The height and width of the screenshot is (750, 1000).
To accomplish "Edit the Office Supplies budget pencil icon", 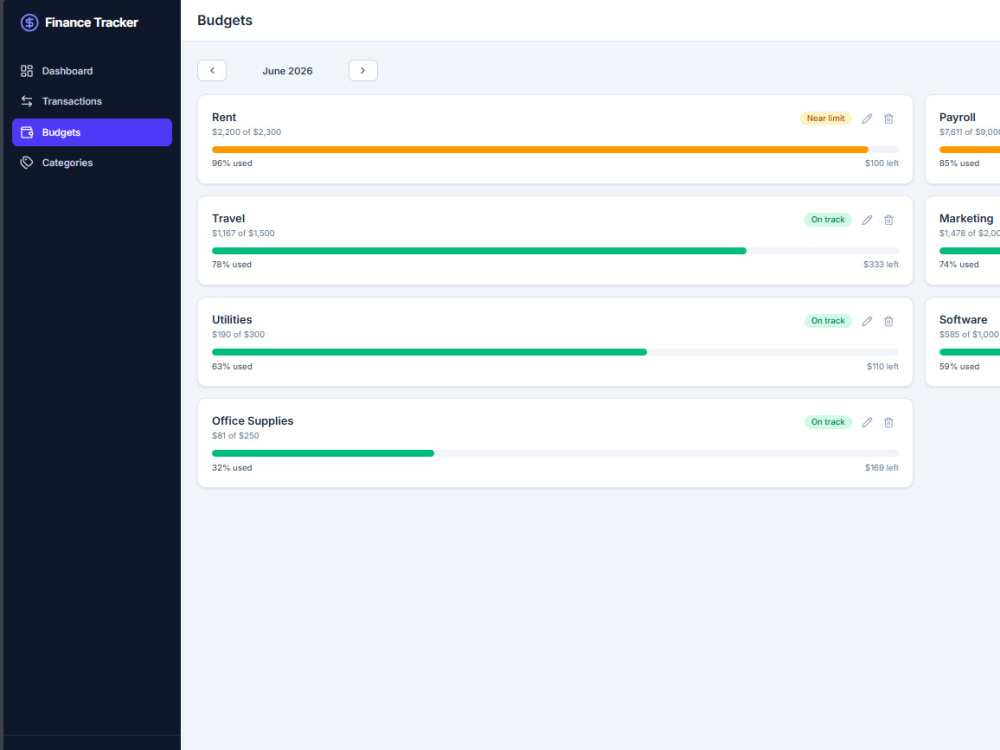I will coord(867,422).
